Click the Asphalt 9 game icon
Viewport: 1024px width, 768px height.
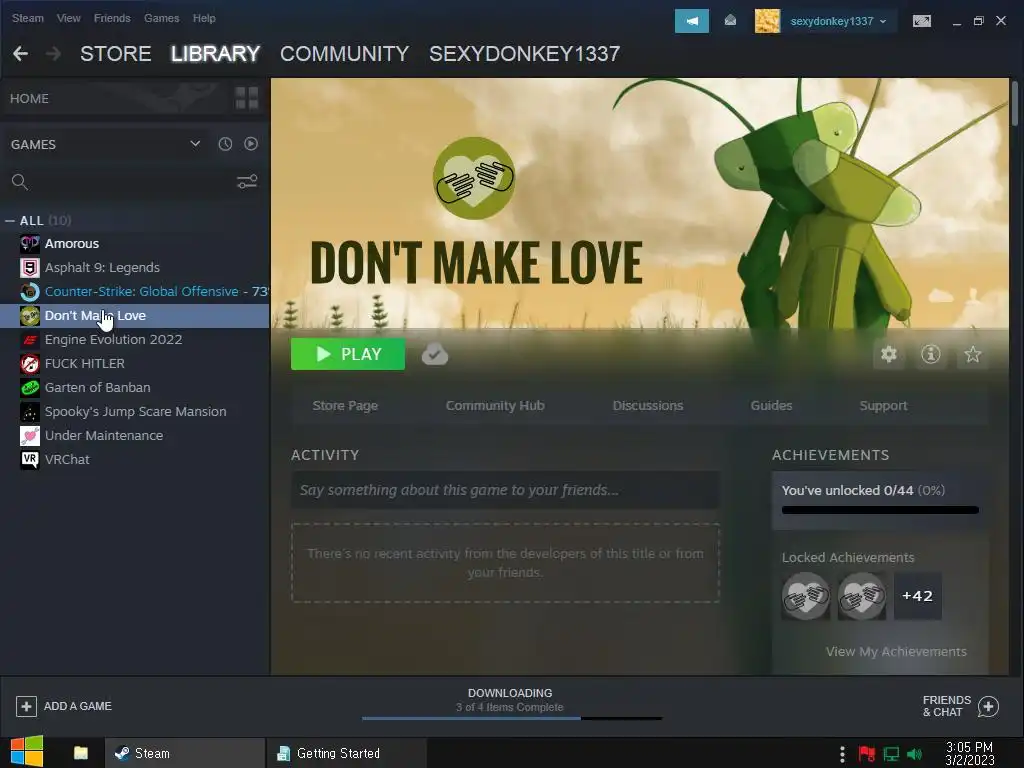(29, 268)
